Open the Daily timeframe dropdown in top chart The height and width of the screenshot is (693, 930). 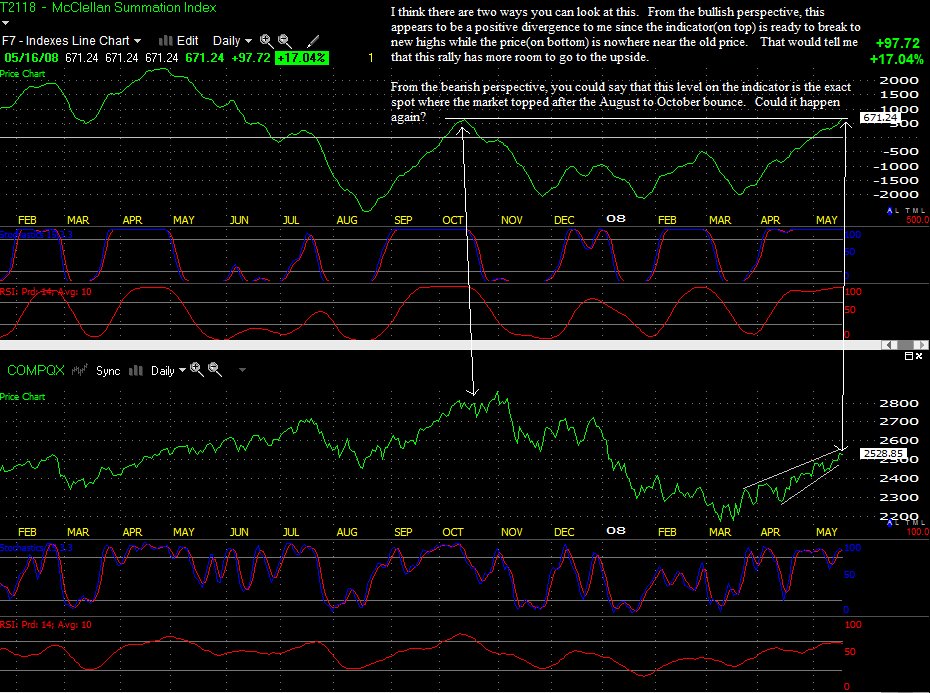pos(232,41)
